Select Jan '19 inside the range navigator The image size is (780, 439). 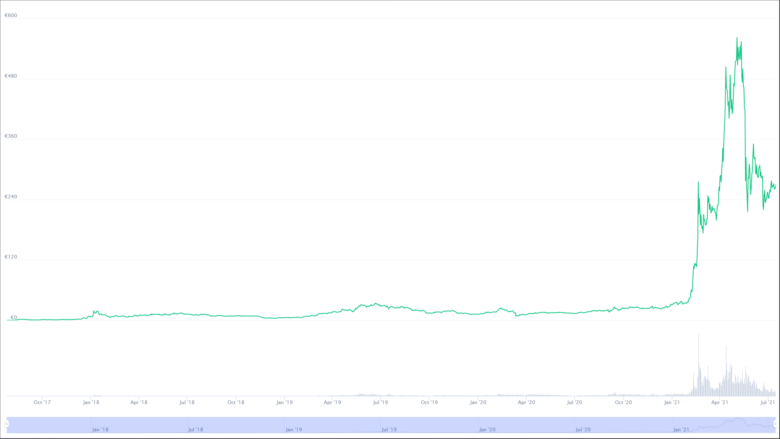[x=293, y=430]
